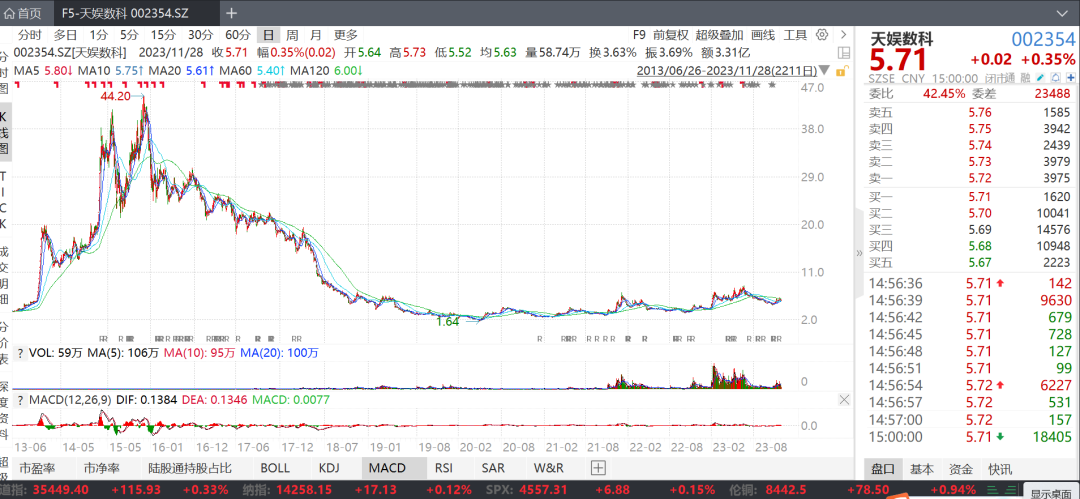The height and width of the screenshot is (499, 1080).
Task: Select the 日 daily period
Action: (x=268, y=35)
